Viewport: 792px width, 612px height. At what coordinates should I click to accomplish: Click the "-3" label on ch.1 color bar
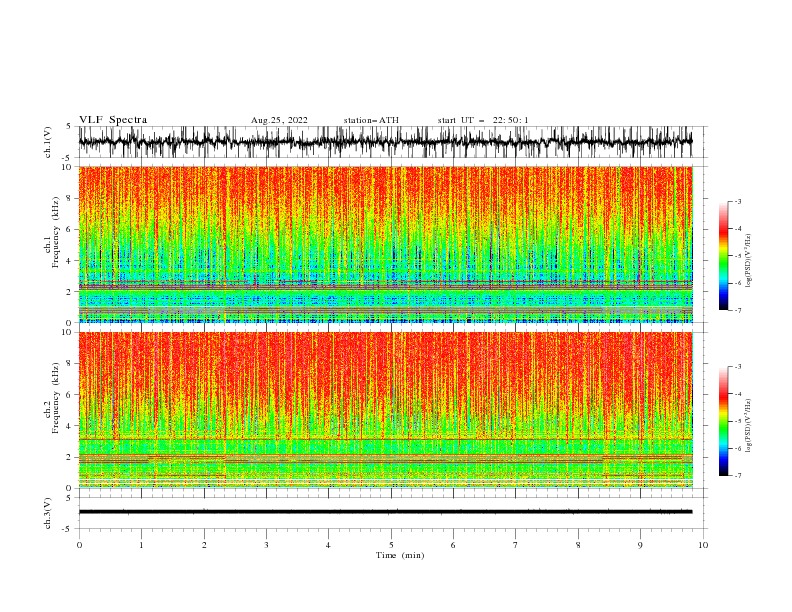(737, 201)
